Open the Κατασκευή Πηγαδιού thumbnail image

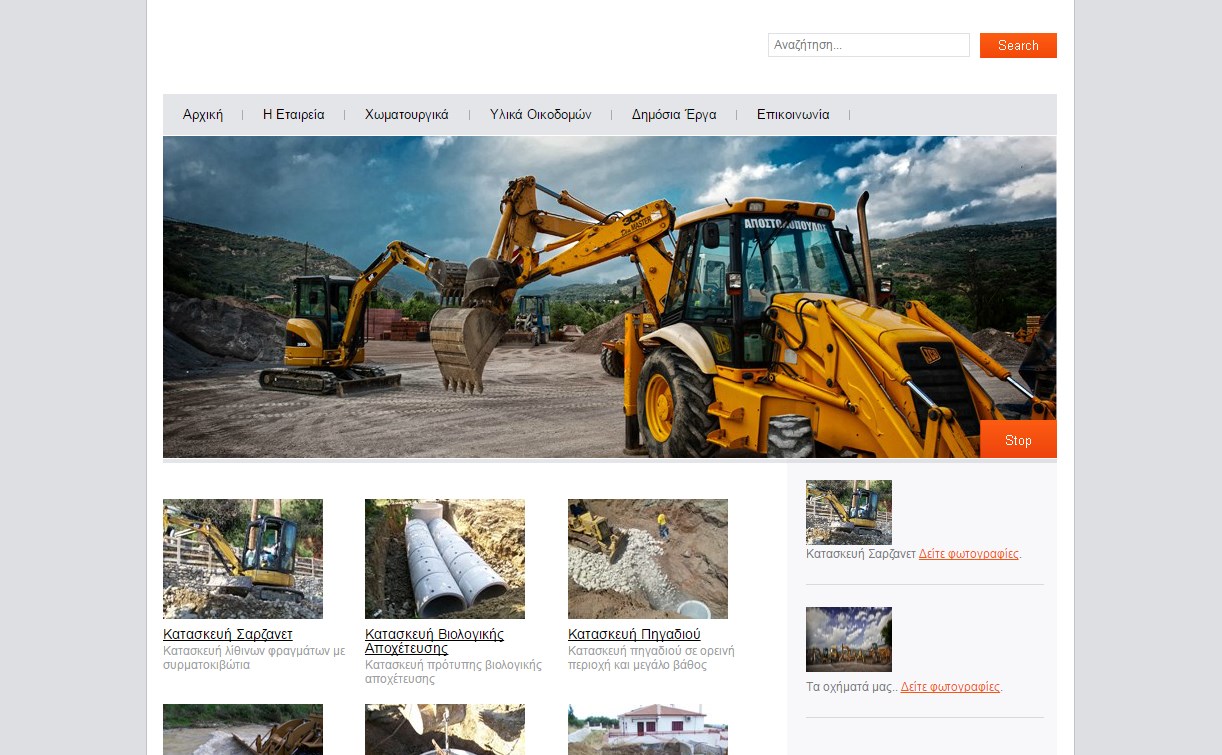tap(648, 559)
